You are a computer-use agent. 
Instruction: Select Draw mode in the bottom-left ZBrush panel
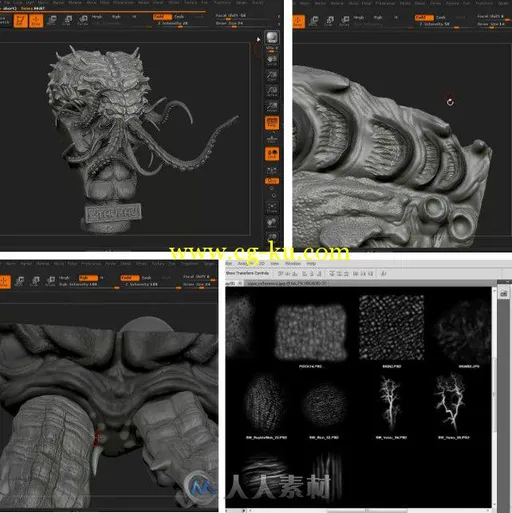pos(4,281)
